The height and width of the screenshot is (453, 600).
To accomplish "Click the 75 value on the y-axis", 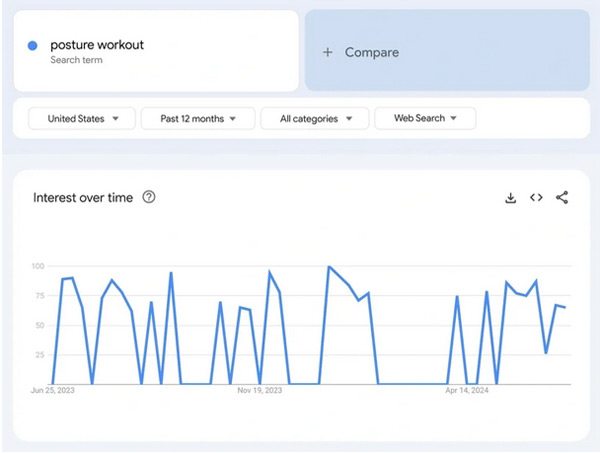I will pos(41,296).
